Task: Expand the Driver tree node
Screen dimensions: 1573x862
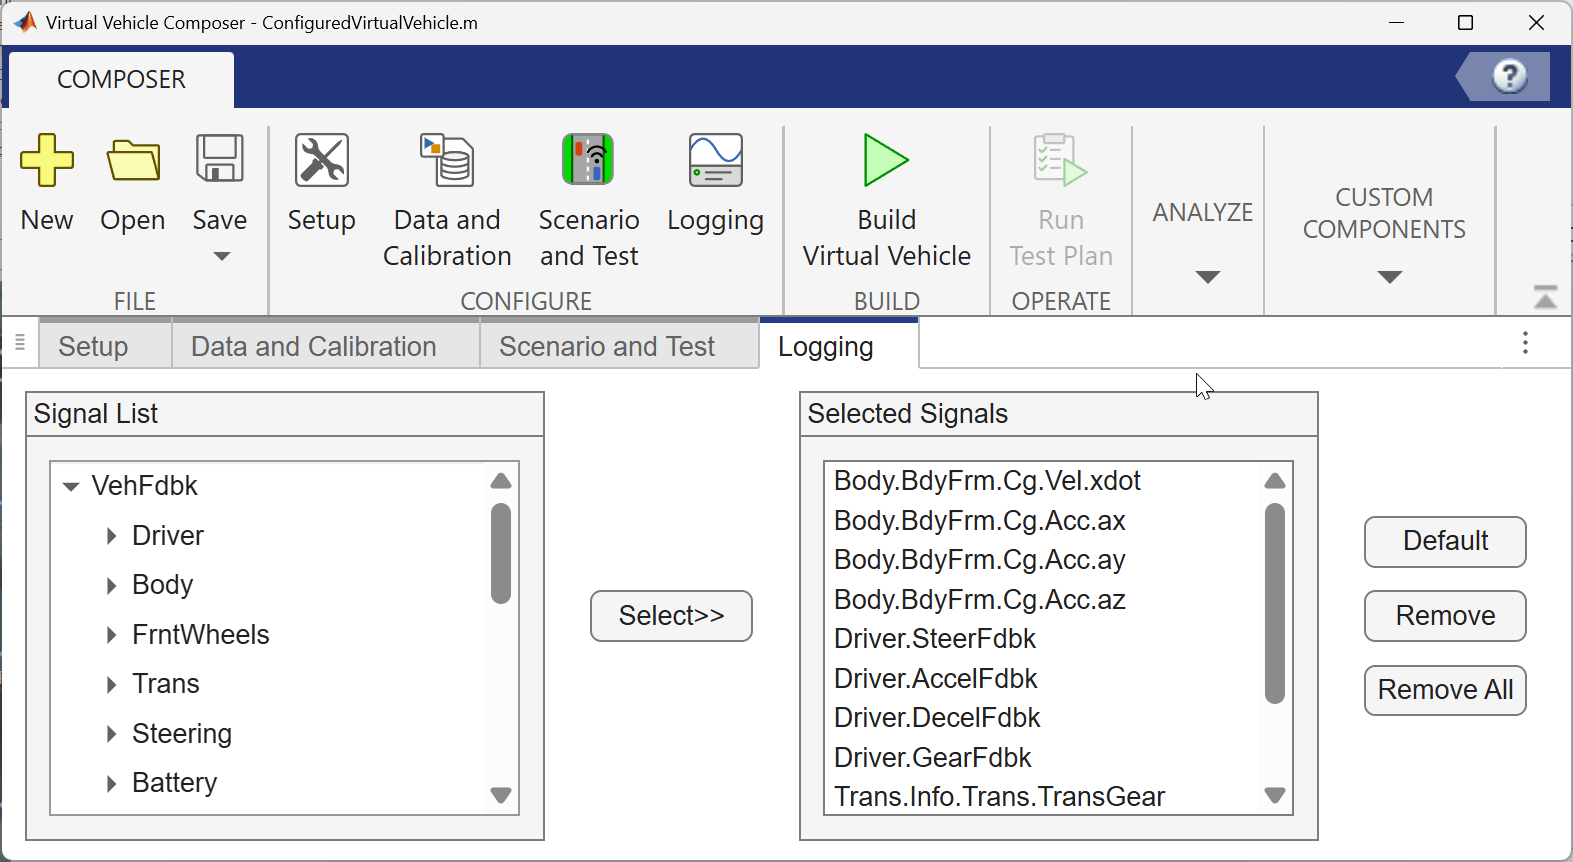Action: (x=111, y=536)
